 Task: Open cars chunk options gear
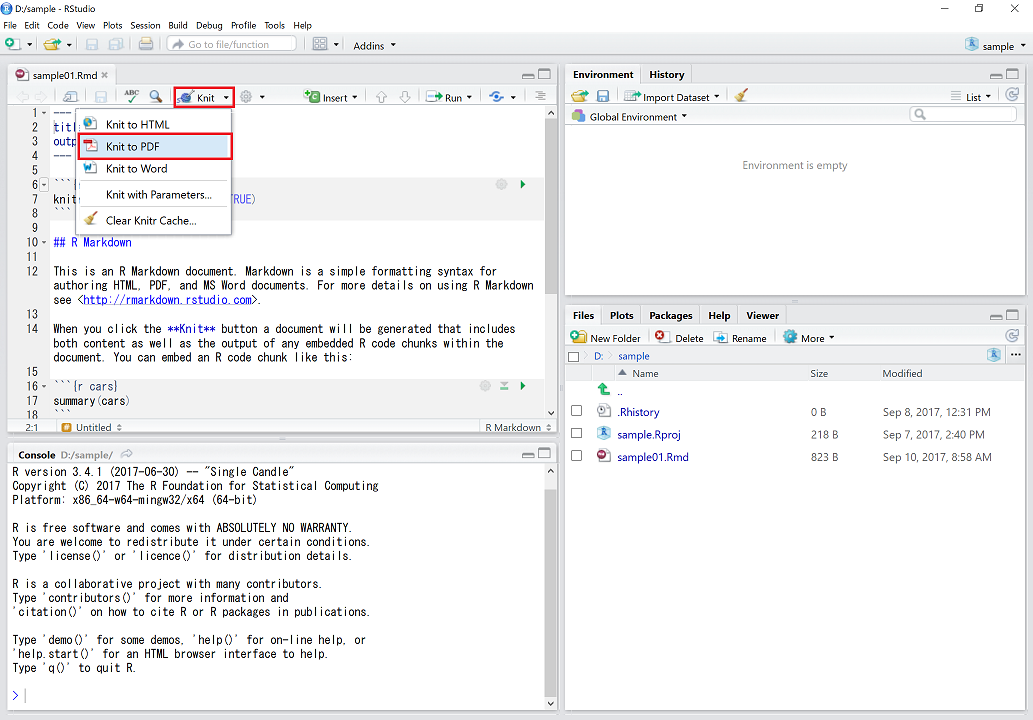point(486,386)
